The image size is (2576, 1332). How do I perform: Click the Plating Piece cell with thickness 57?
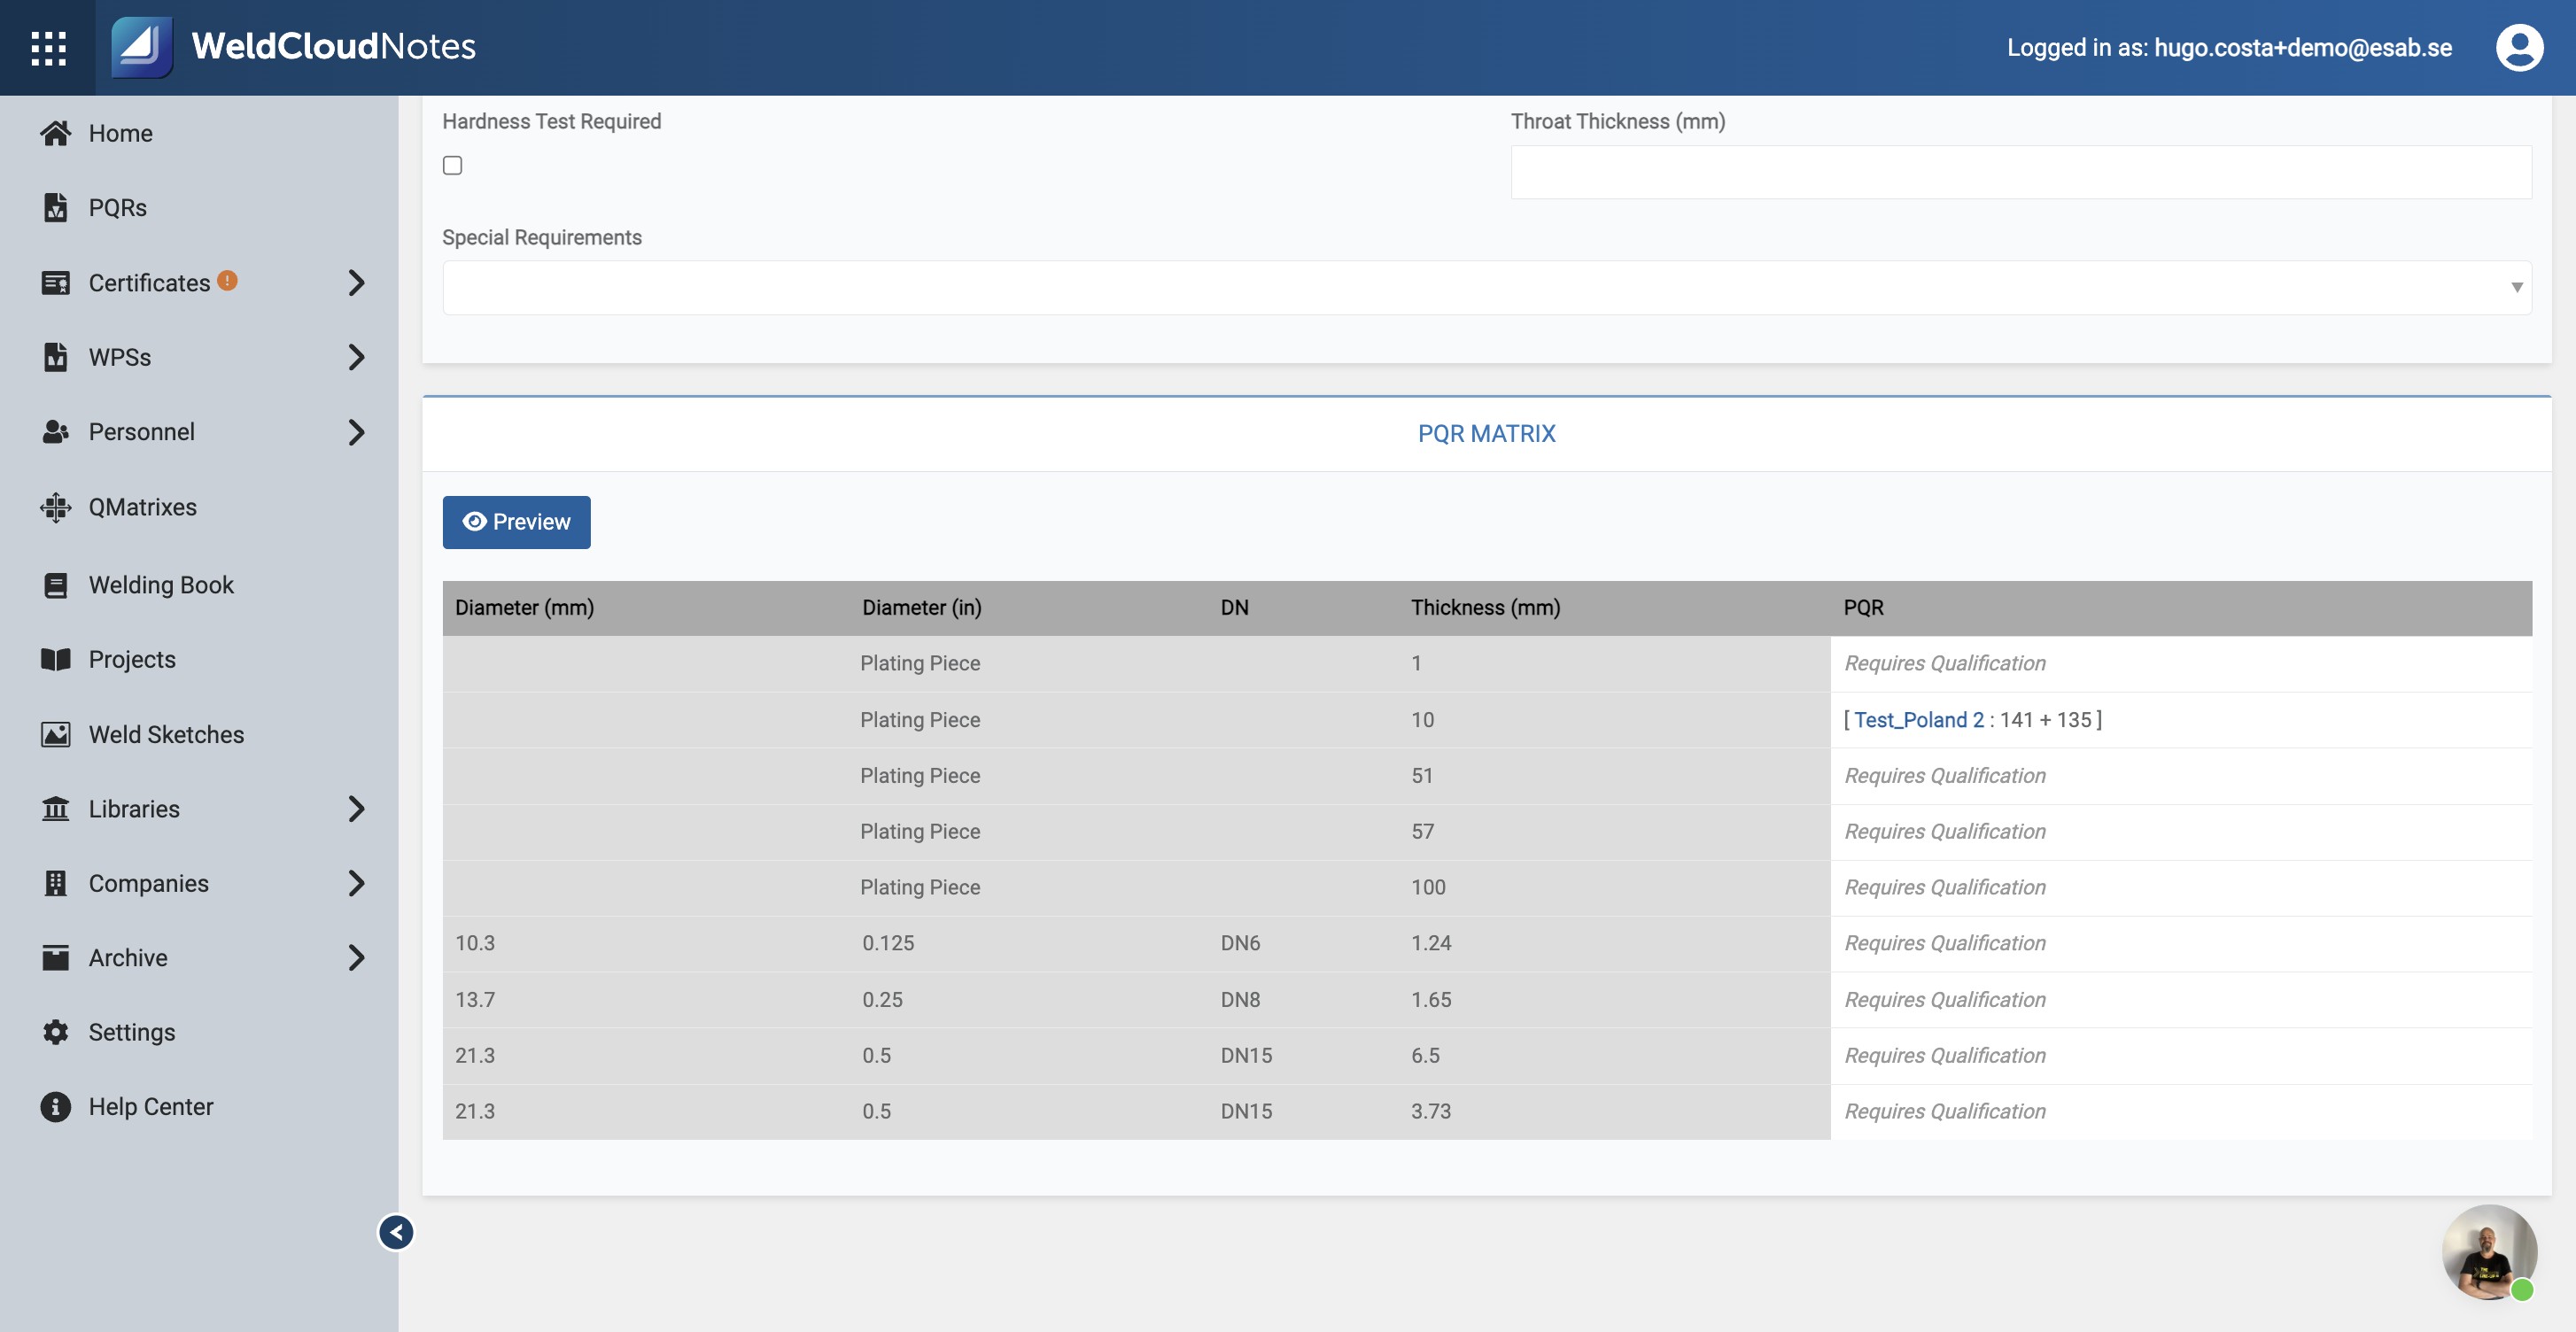tap(920, 831)
